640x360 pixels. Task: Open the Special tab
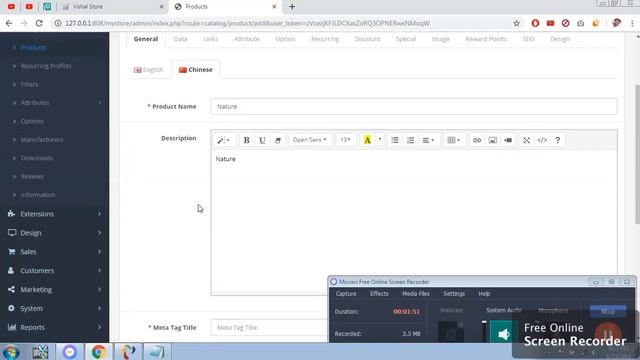point(406,39)
